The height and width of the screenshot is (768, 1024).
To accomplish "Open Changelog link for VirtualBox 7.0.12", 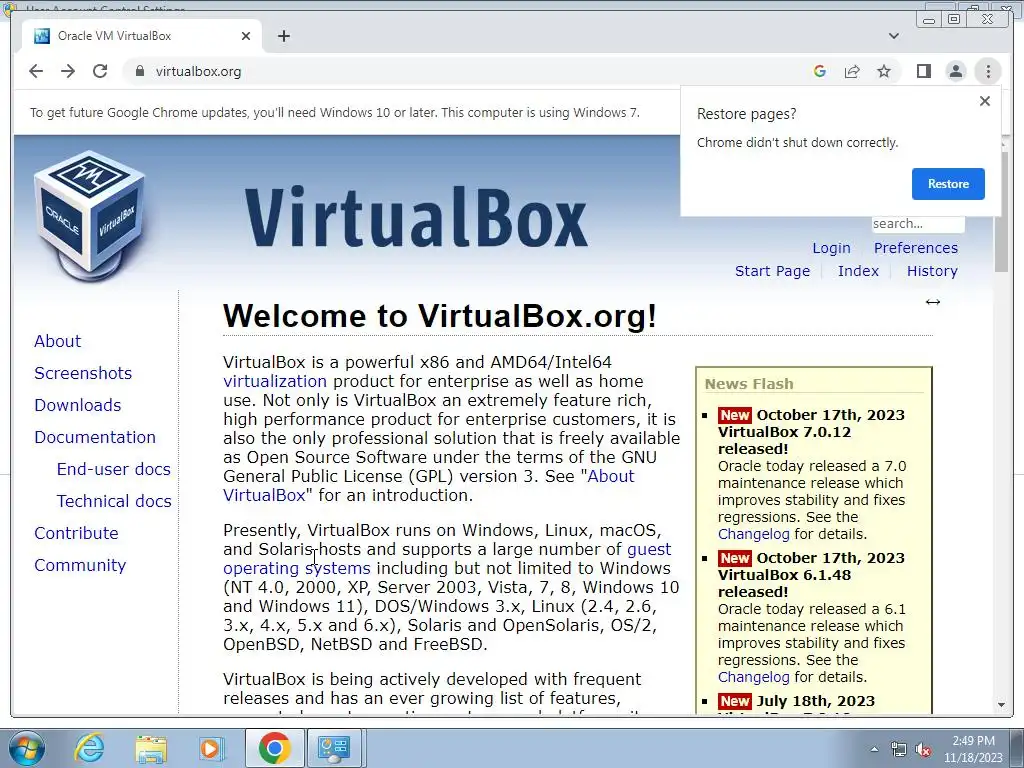I will coord(754,534).
